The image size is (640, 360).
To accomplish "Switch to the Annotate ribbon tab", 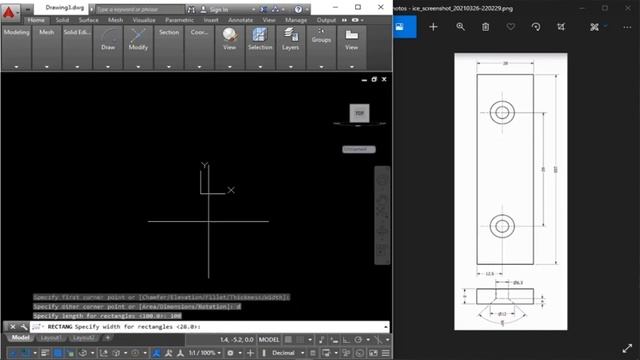I will coord(240,20).
